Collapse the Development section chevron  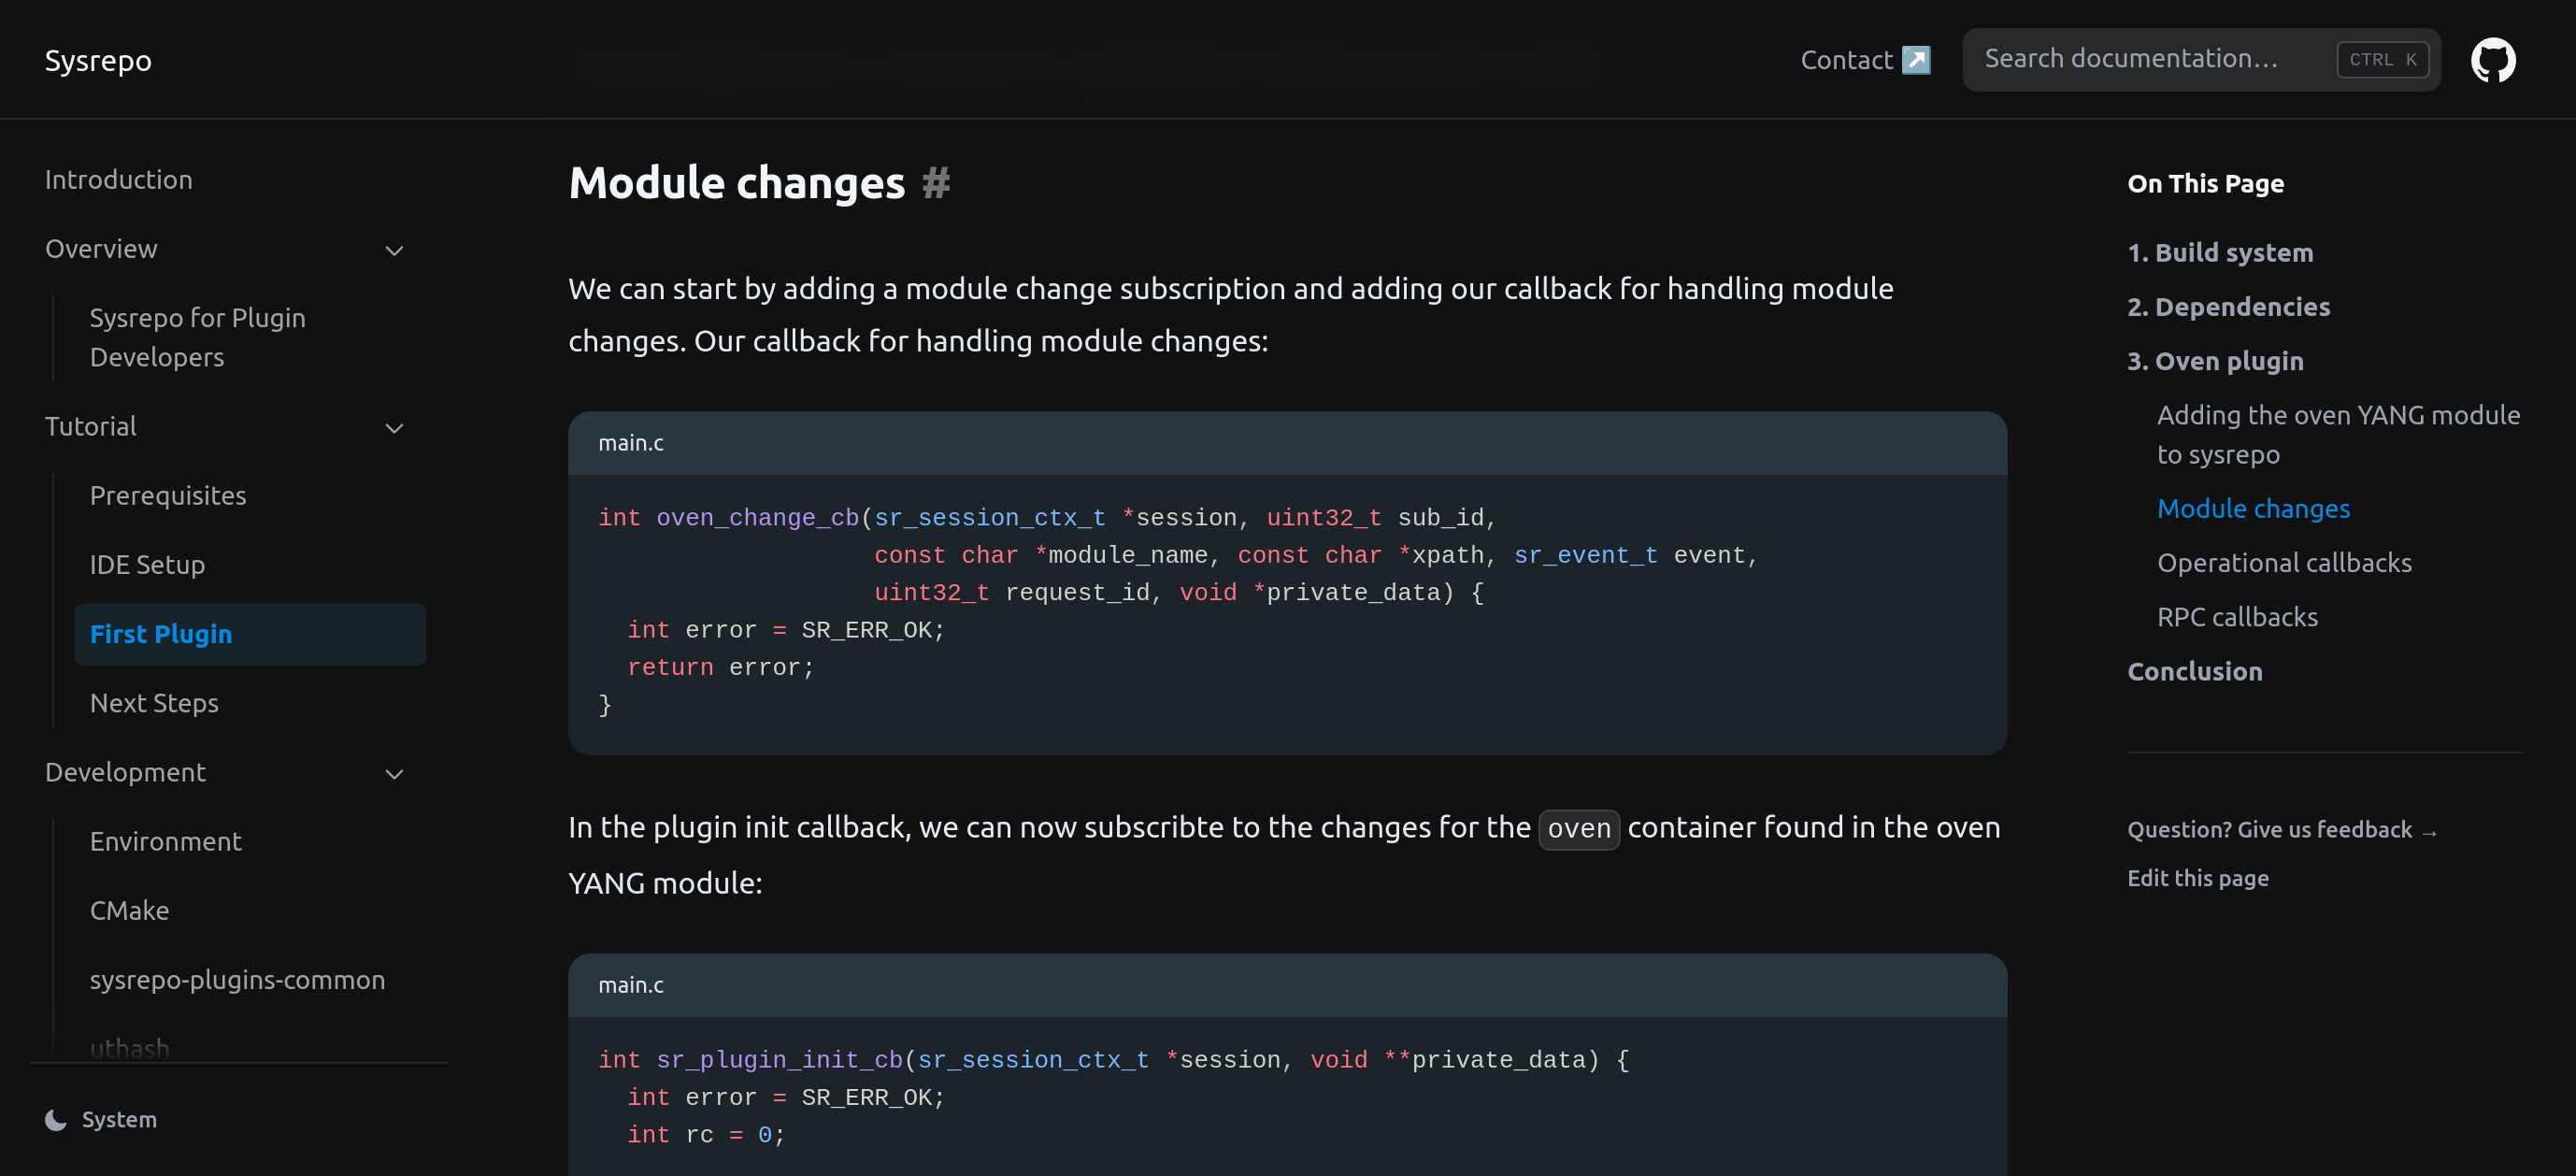click(x=394, y=774)
